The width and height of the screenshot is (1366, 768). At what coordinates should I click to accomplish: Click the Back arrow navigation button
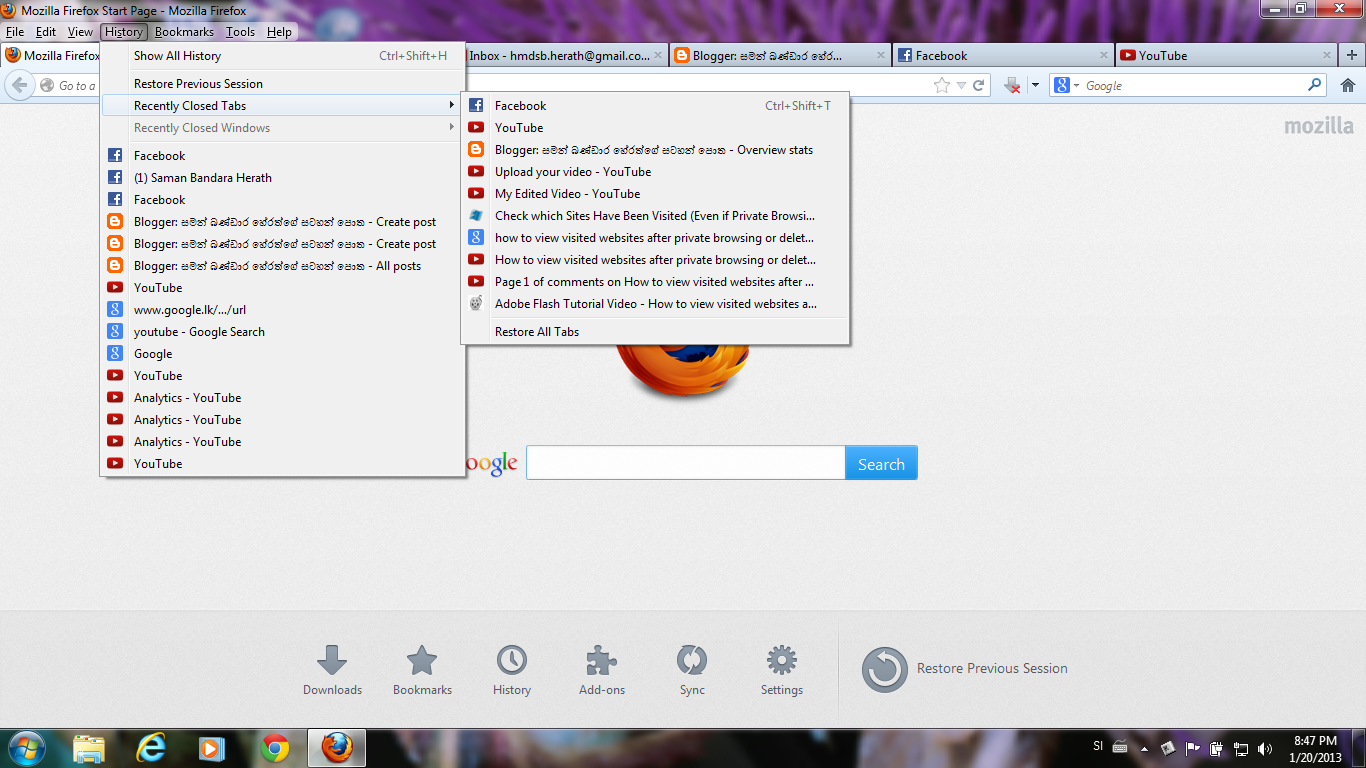click(x=19, y=86)
